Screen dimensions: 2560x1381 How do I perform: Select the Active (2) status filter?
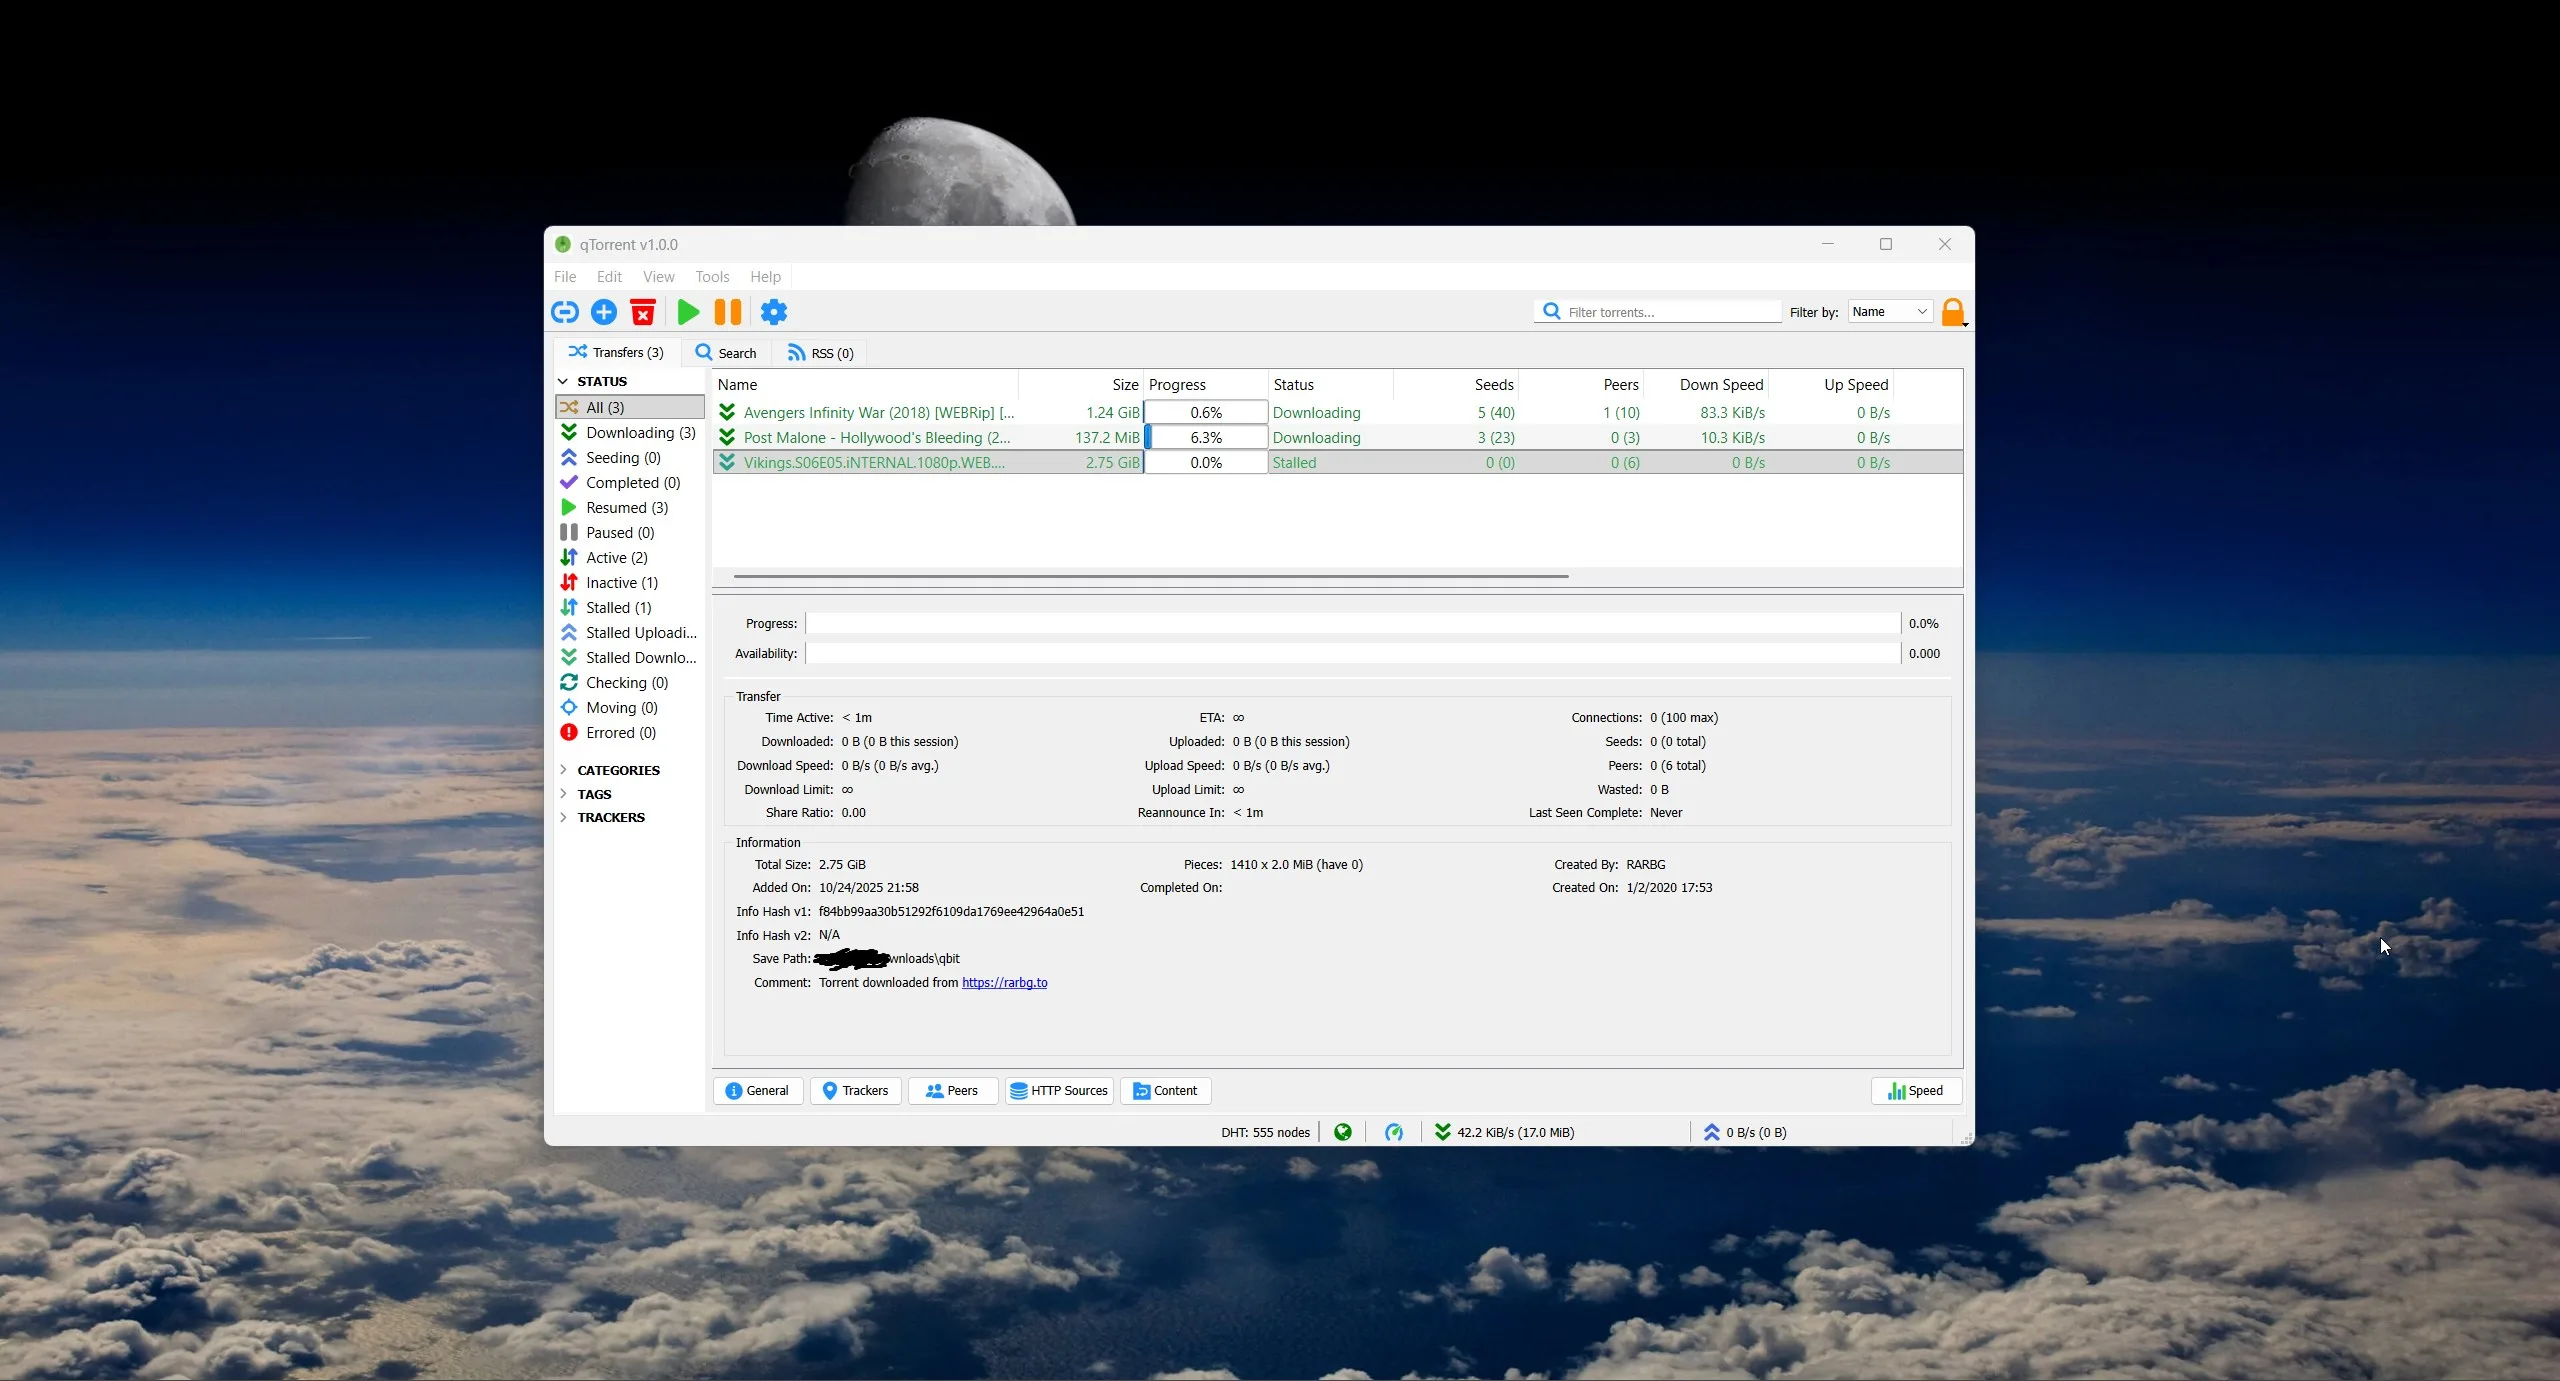tap(629, 557)
